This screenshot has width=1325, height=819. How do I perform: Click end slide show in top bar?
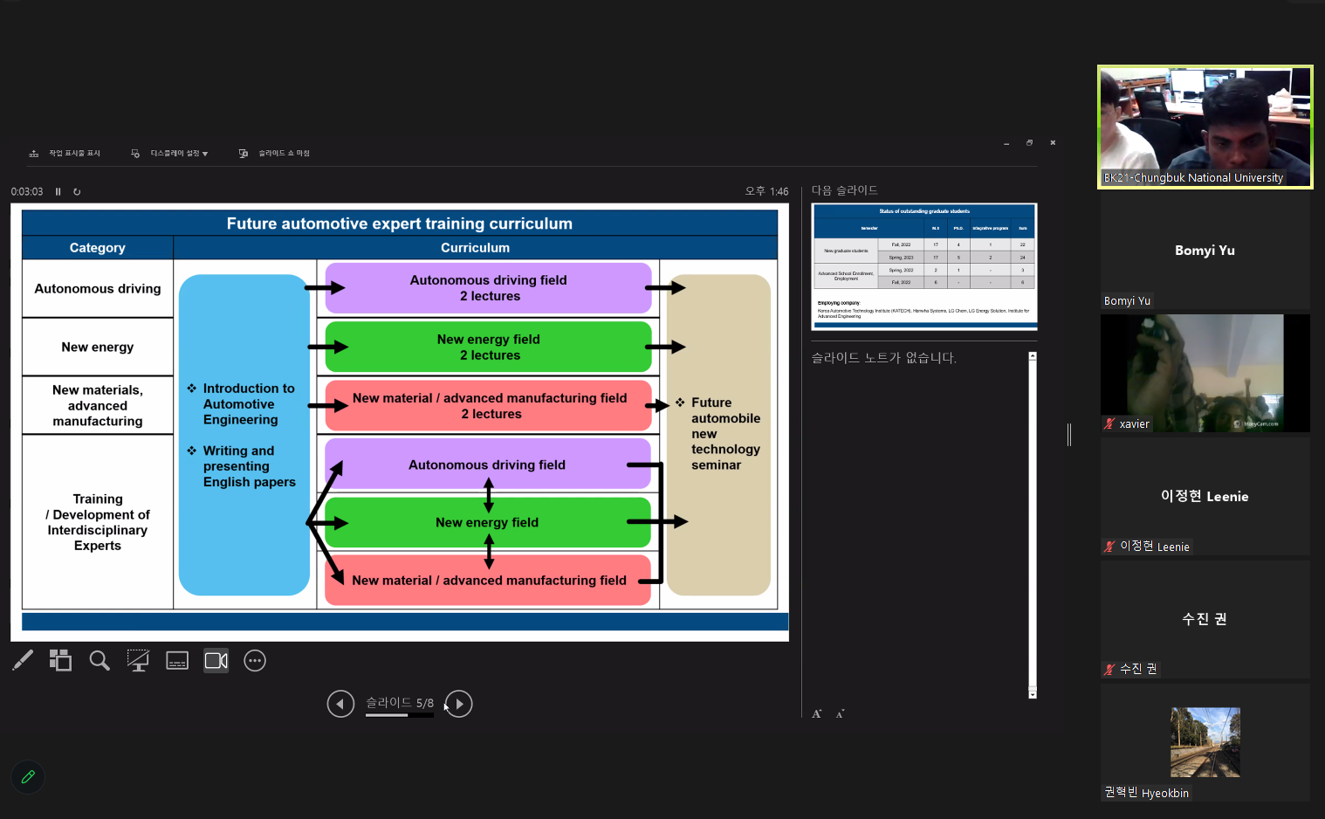tap(274, 153)
